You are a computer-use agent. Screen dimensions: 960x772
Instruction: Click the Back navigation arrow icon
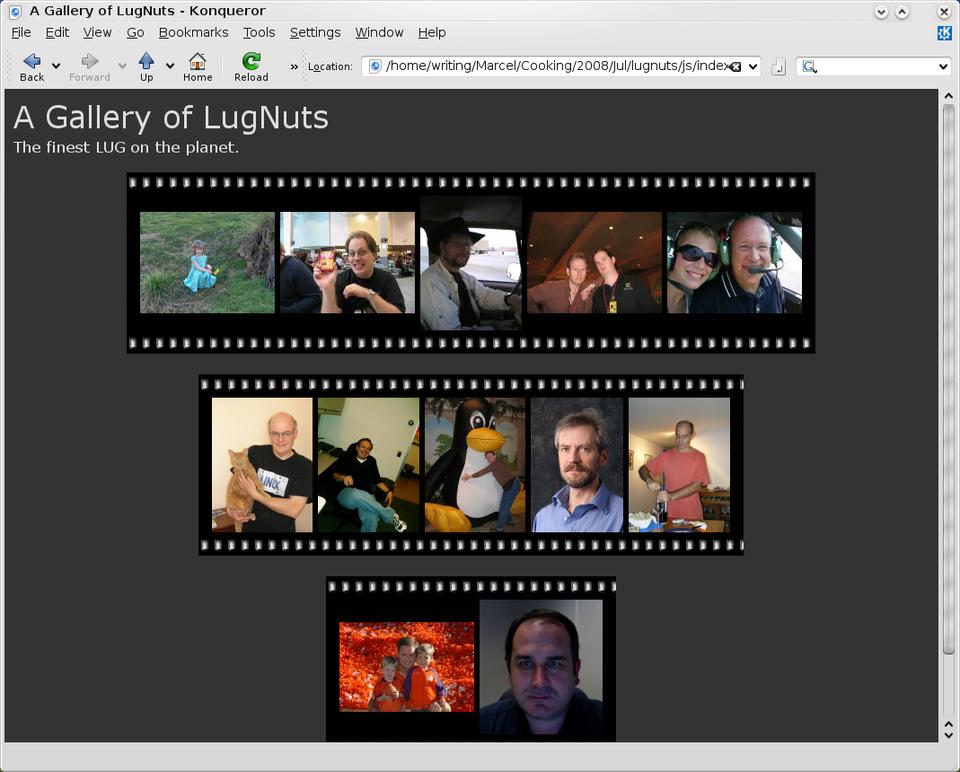pos(31,61)
